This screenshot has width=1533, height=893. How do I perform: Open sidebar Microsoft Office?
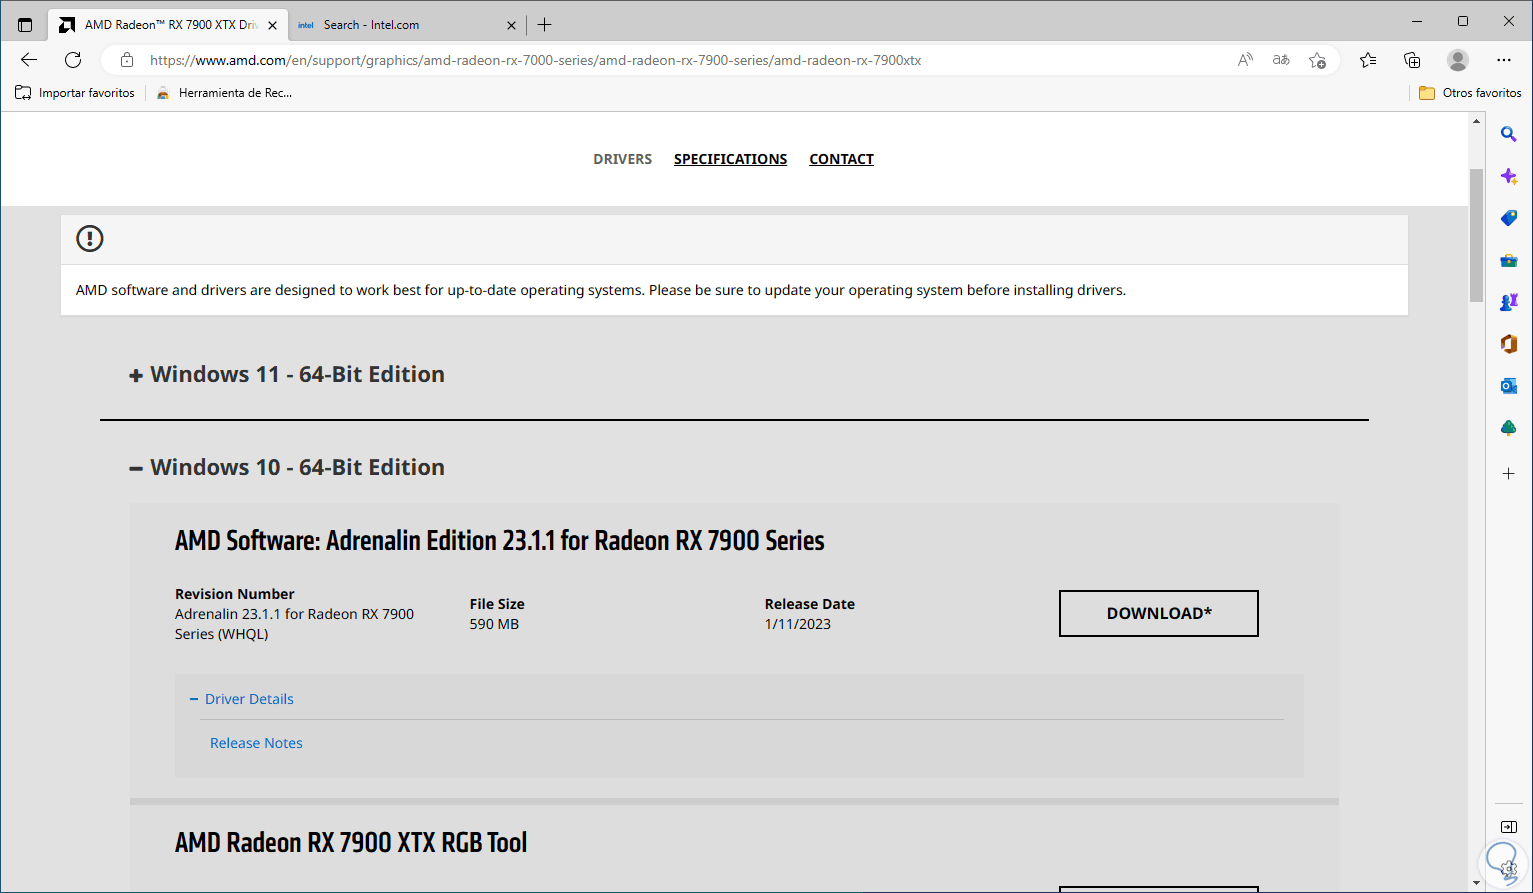pos(1509,344)
